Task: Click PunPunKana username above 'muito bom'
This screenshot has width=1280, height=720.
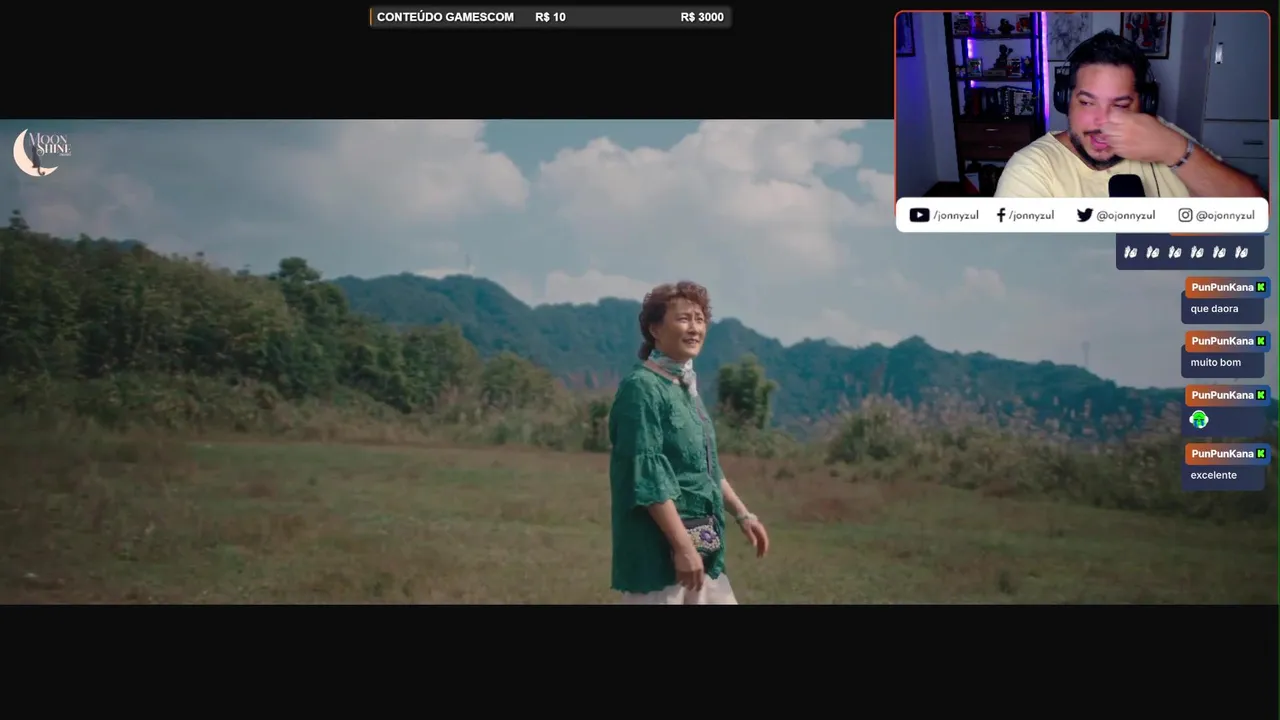Action: (x=1222, y=341)
